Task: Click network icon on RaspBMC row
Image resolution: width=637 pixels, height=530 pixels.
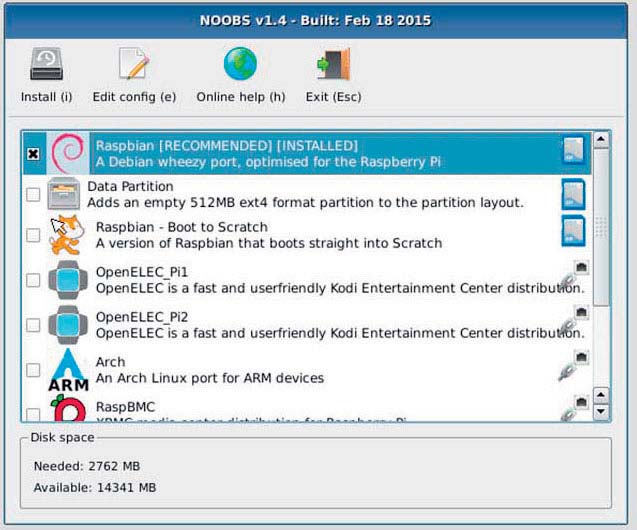Action: point(574,409)
